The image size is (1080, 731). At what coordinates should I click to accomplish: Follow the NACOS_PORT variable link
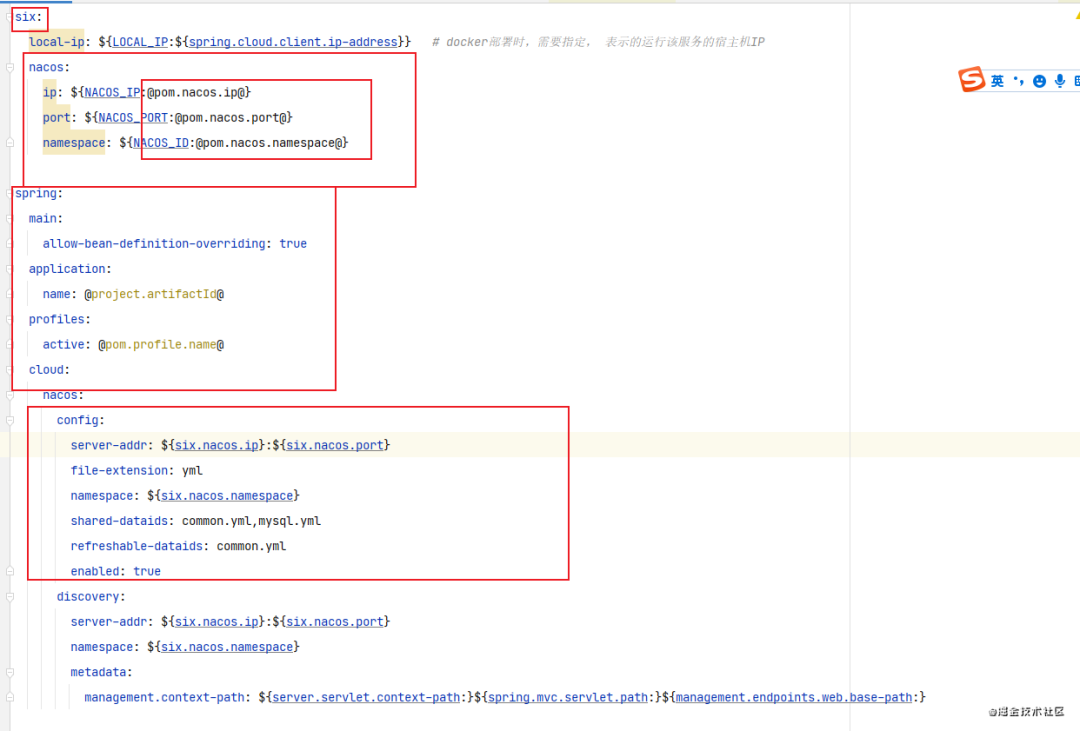[x=133, y=118]
